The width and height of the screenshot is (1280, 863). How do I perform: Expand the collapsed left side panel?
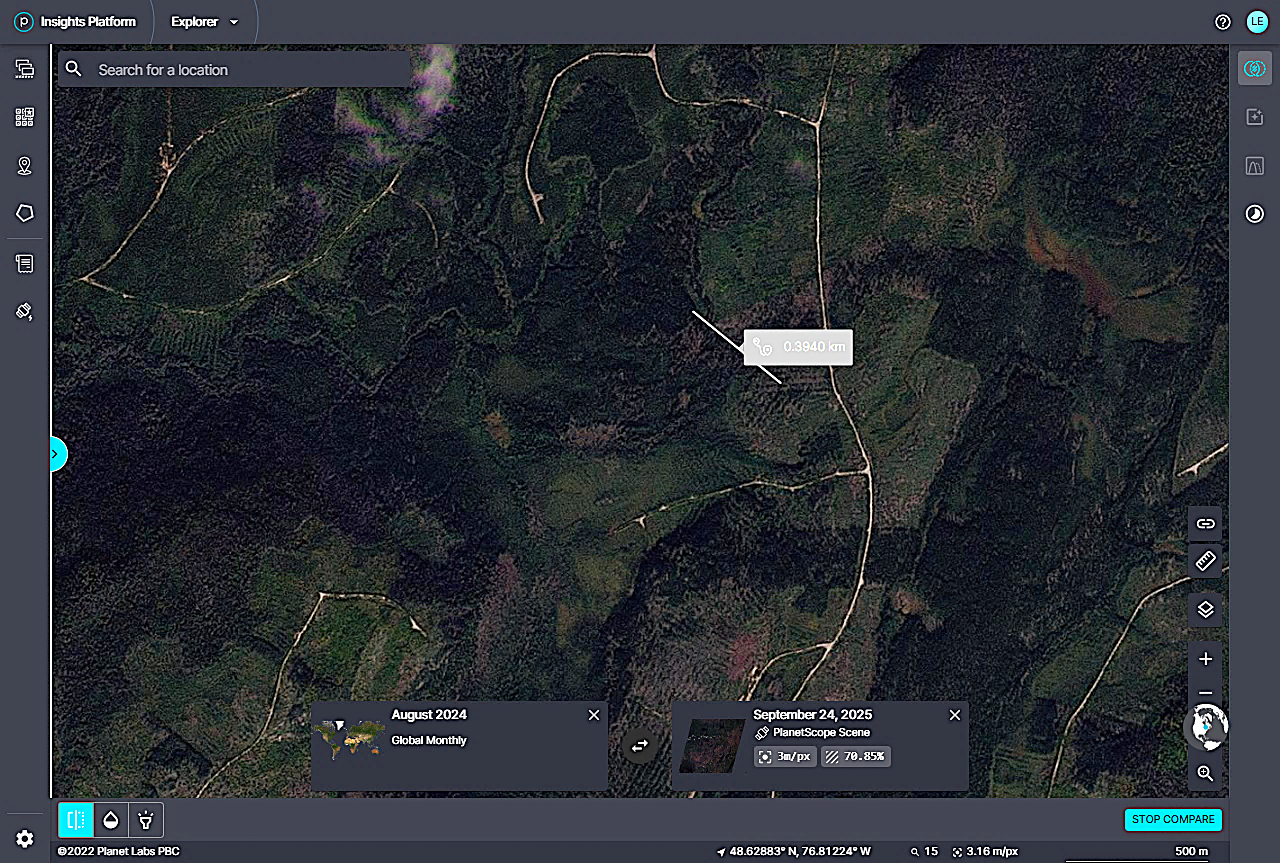pyautogui.click(x=56, y=455)
